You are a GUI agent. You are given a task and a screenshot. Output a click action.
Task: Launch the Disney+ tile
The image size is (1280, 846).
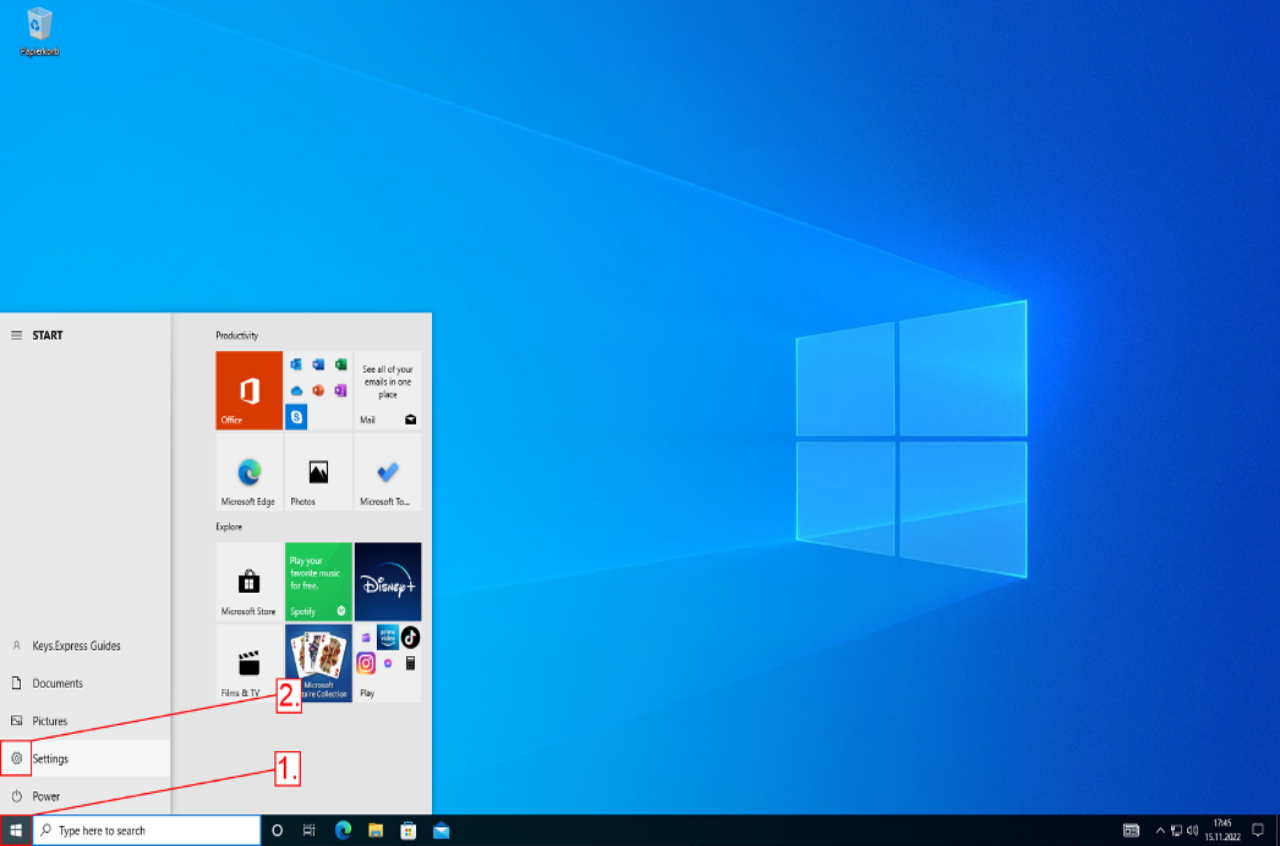tap(387, 582)
